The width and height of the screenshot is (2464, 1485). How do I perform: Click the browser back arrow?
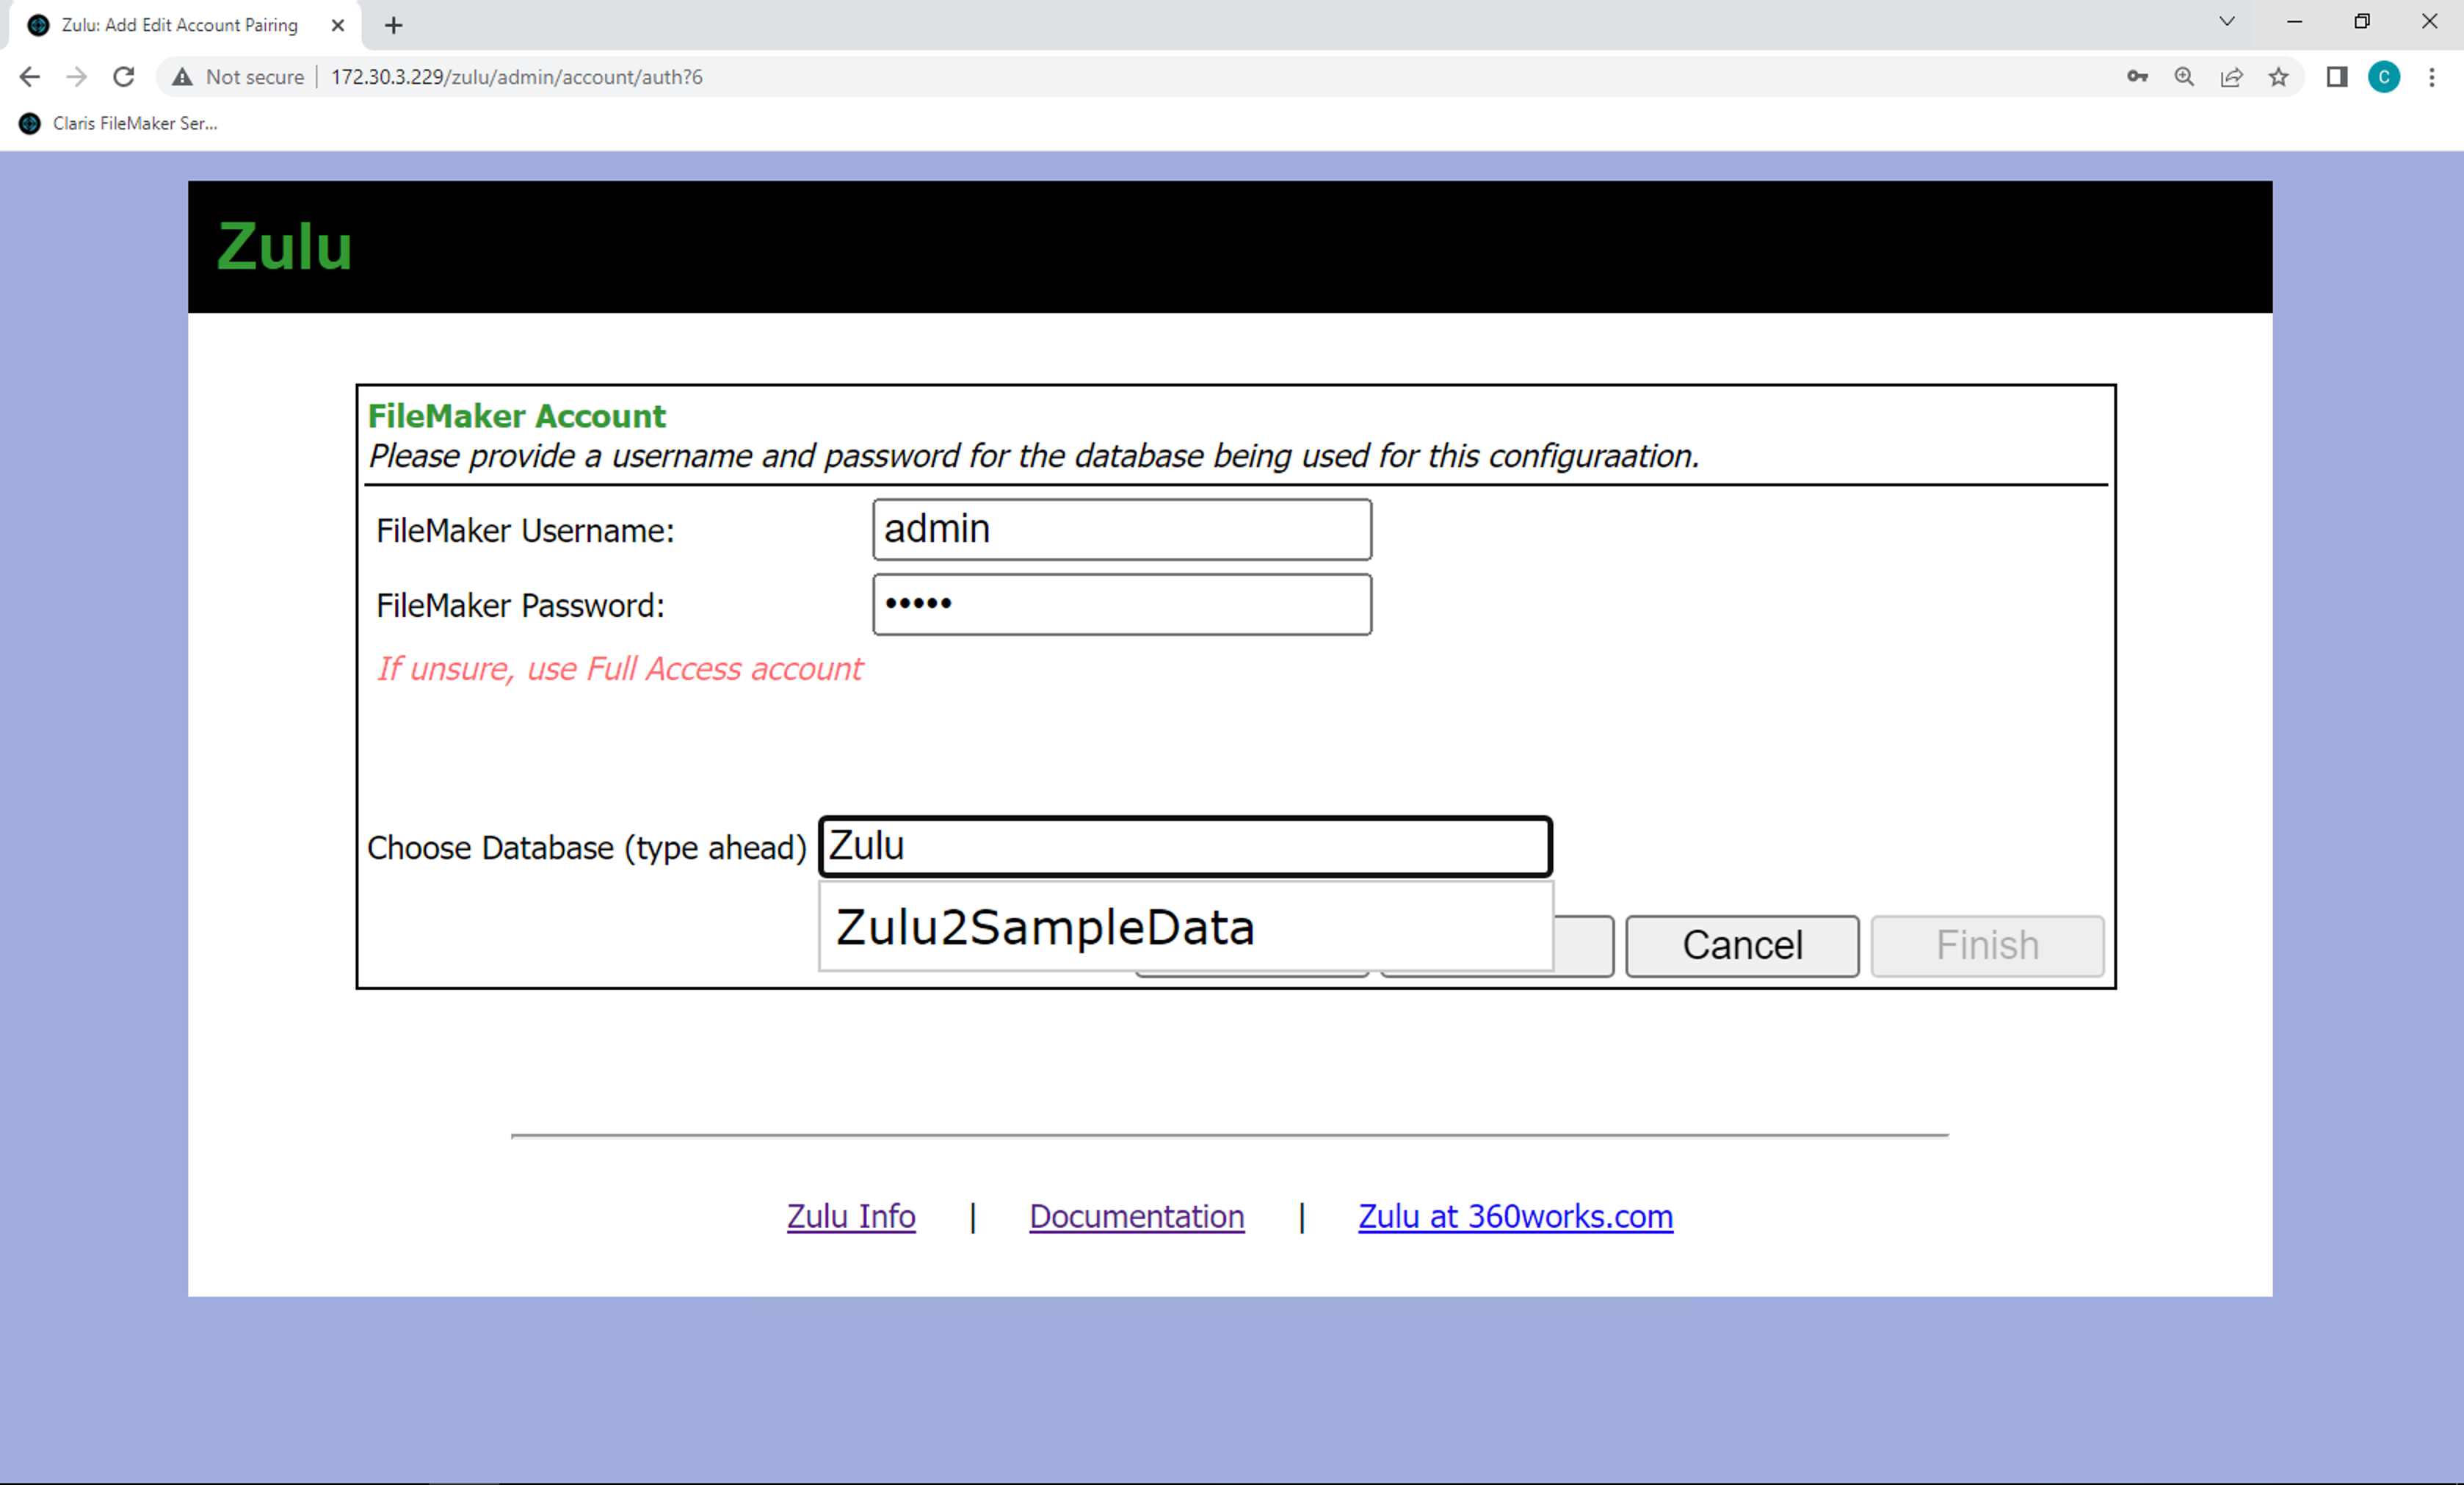[29, 77]
